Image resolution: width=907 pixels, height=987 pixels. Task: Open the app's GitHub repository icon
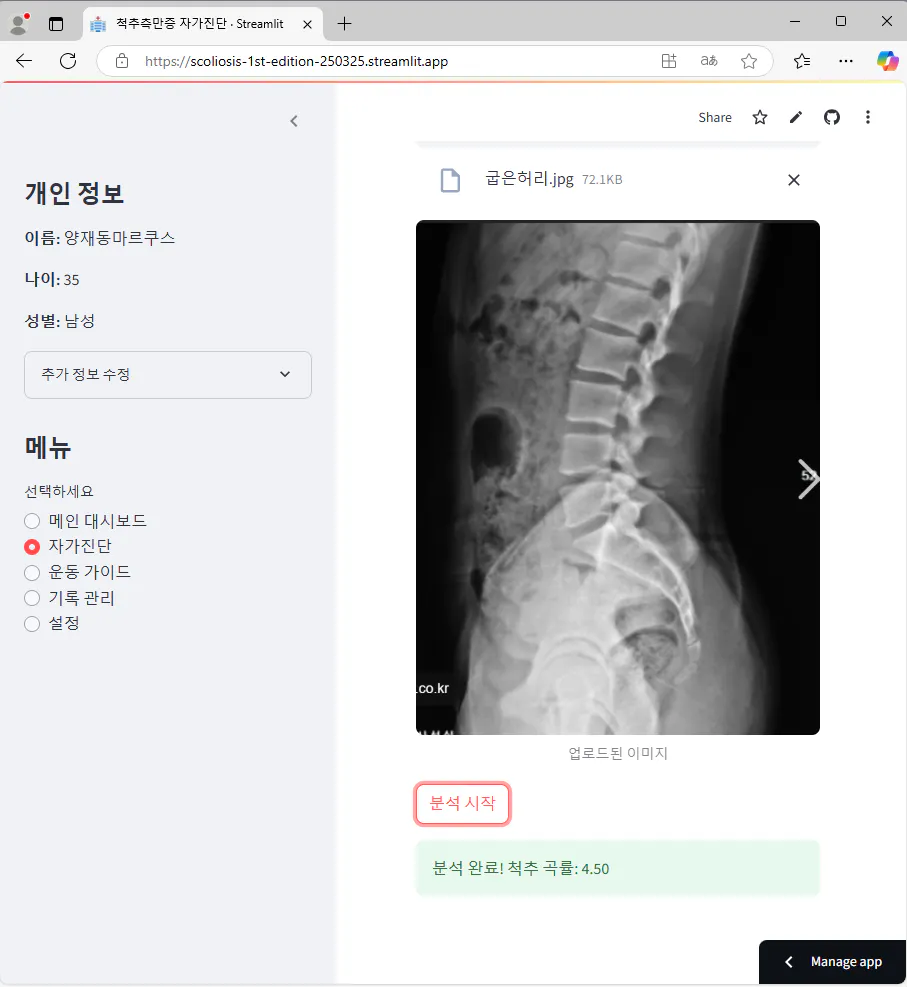[x=831, y=117]
